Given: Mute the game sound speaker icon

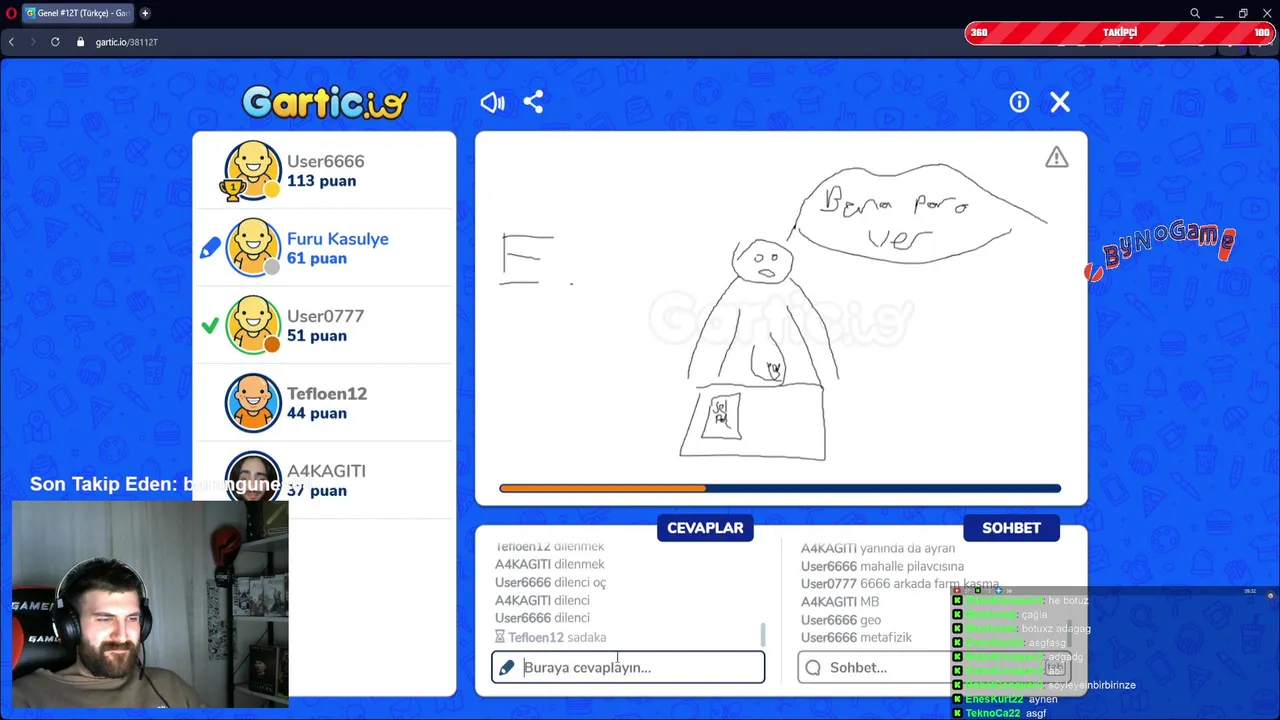Looking at the screenshot, I should [x=492, y=102].
